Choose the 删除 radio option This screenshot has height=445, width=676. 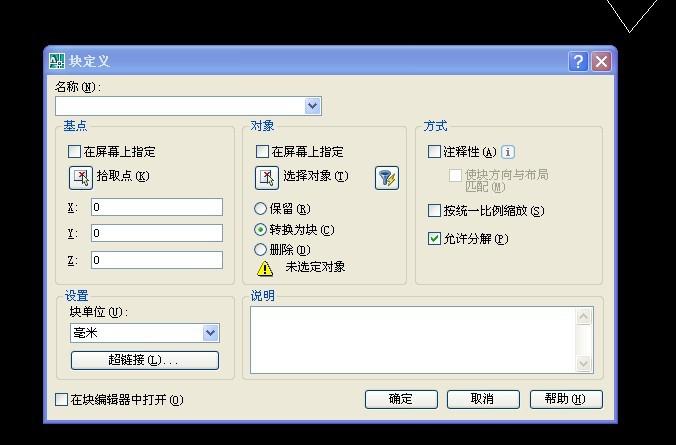[262, 250]
